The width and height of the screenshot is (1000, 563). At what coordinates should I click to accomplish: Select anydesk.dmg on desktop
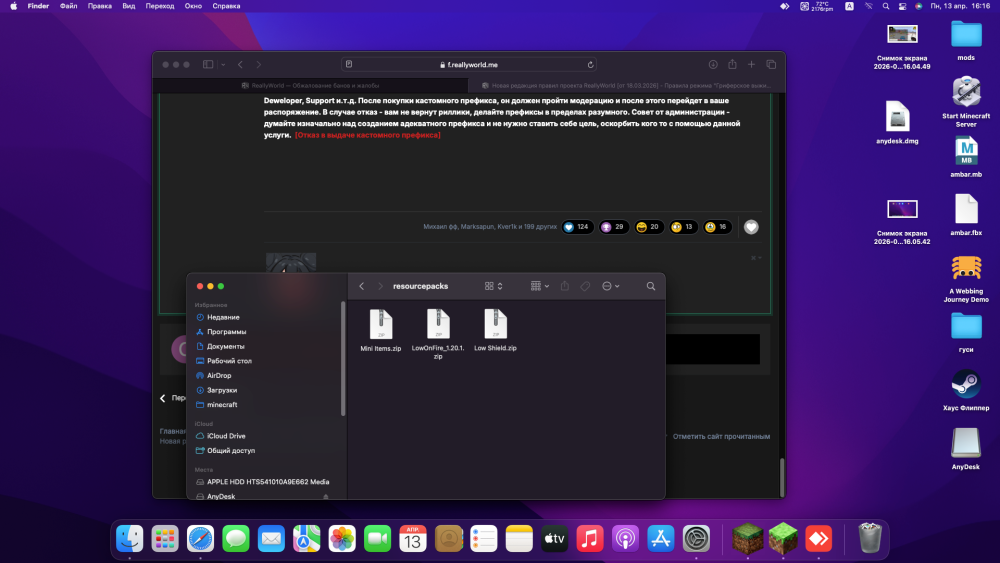coord(897,122)
